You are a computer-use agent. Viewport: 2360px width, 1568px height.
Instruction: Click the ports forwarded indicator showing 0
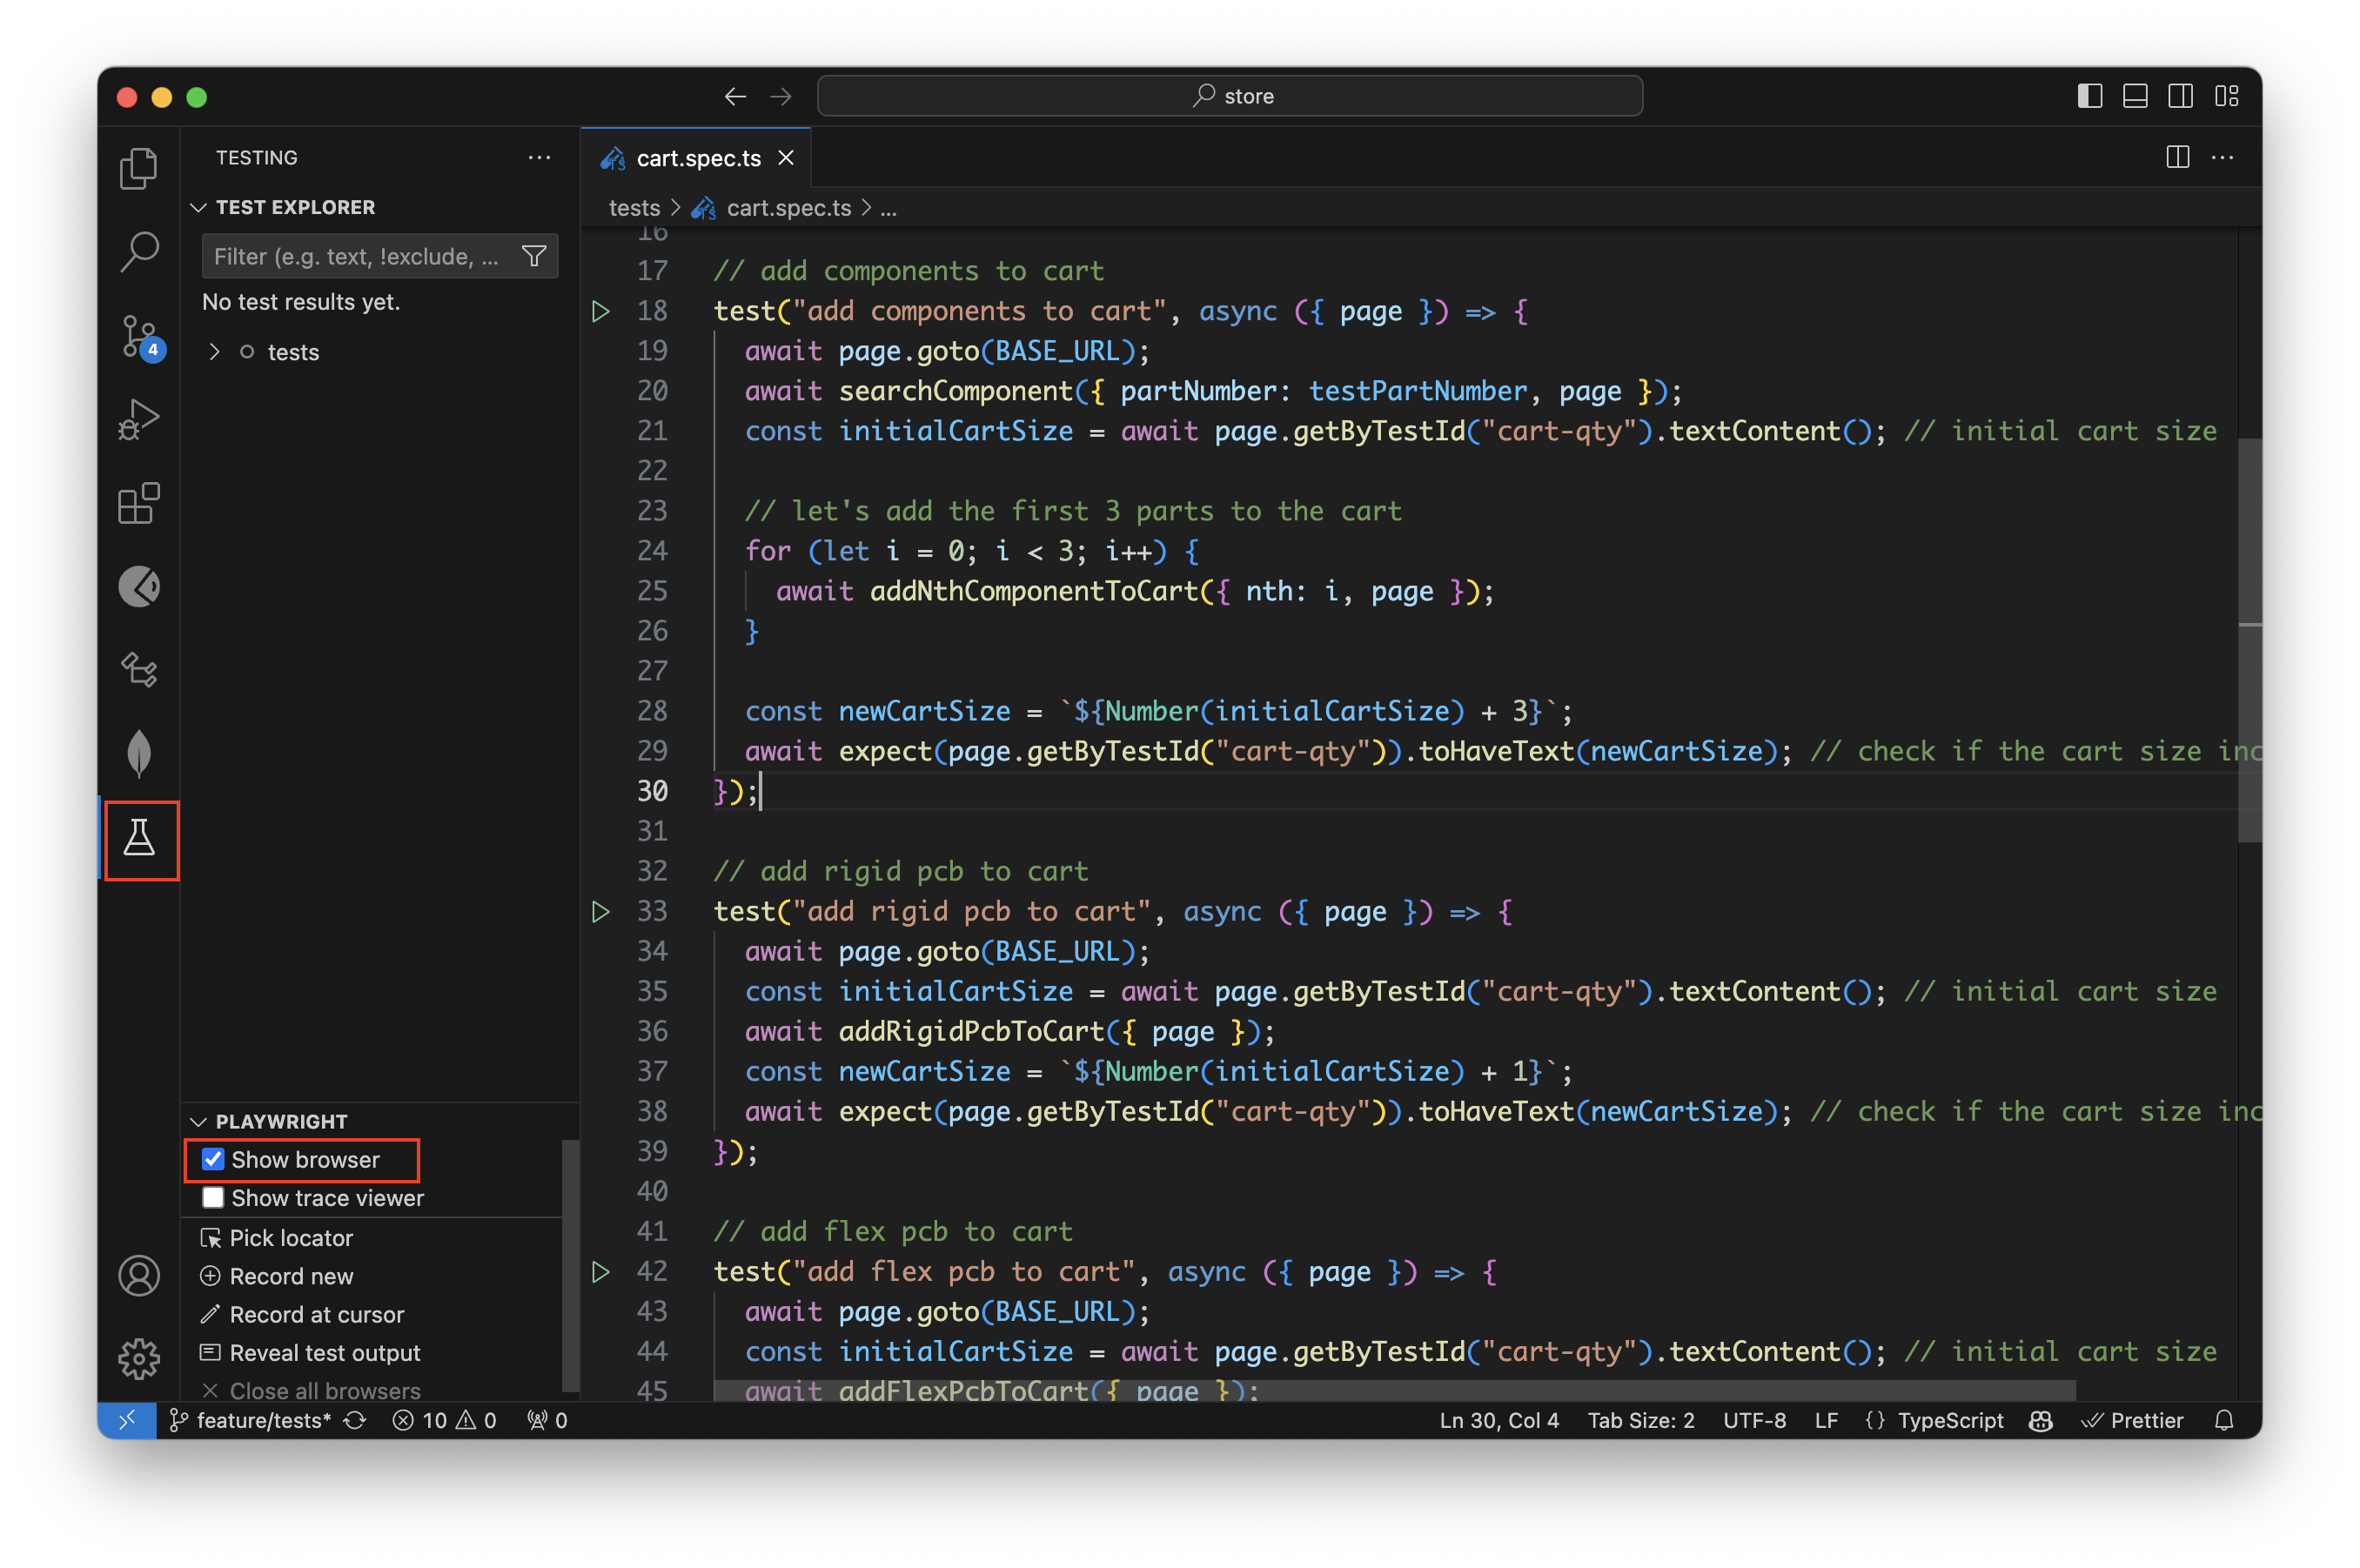point(547,1420)
